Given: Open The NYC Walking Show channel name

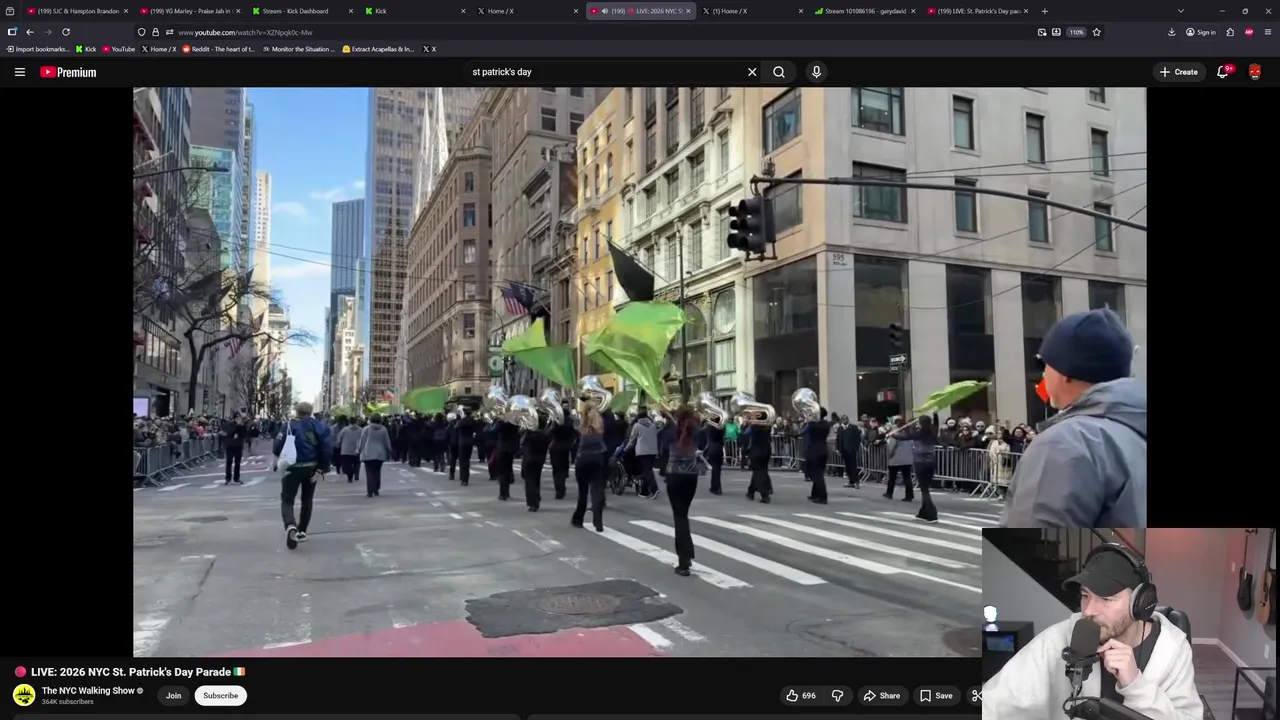Looking at the screenshot, I should (88, 691).
